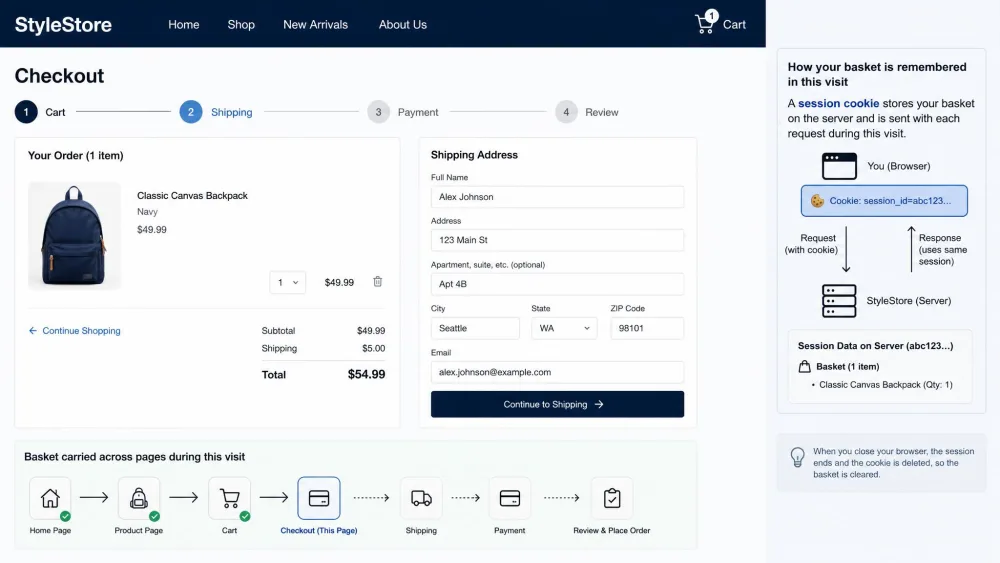Click the ZIP Code field
This screenshot has width=1000, height=563.
[647, 328]
